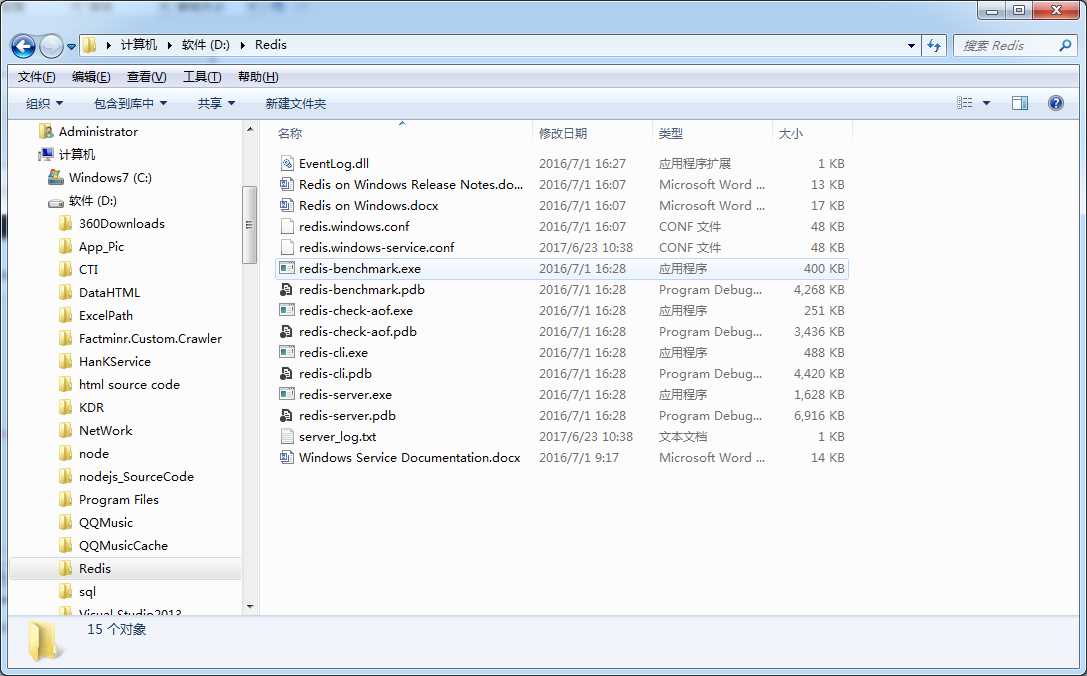This screenshot has height=676, width=1087.
Task: Open address bar history dropdown
Action: click(911, 46)
